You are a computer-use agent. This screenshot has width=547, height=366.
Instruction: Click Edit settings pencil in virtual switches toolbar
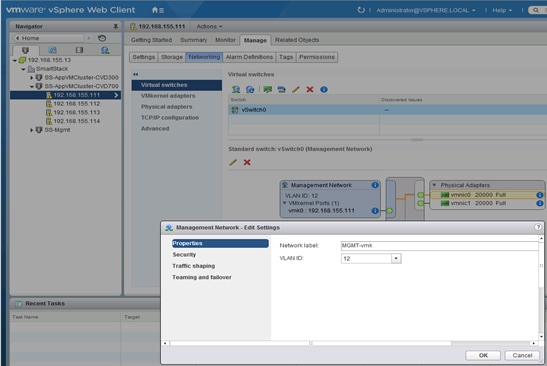tap(296, 89)
